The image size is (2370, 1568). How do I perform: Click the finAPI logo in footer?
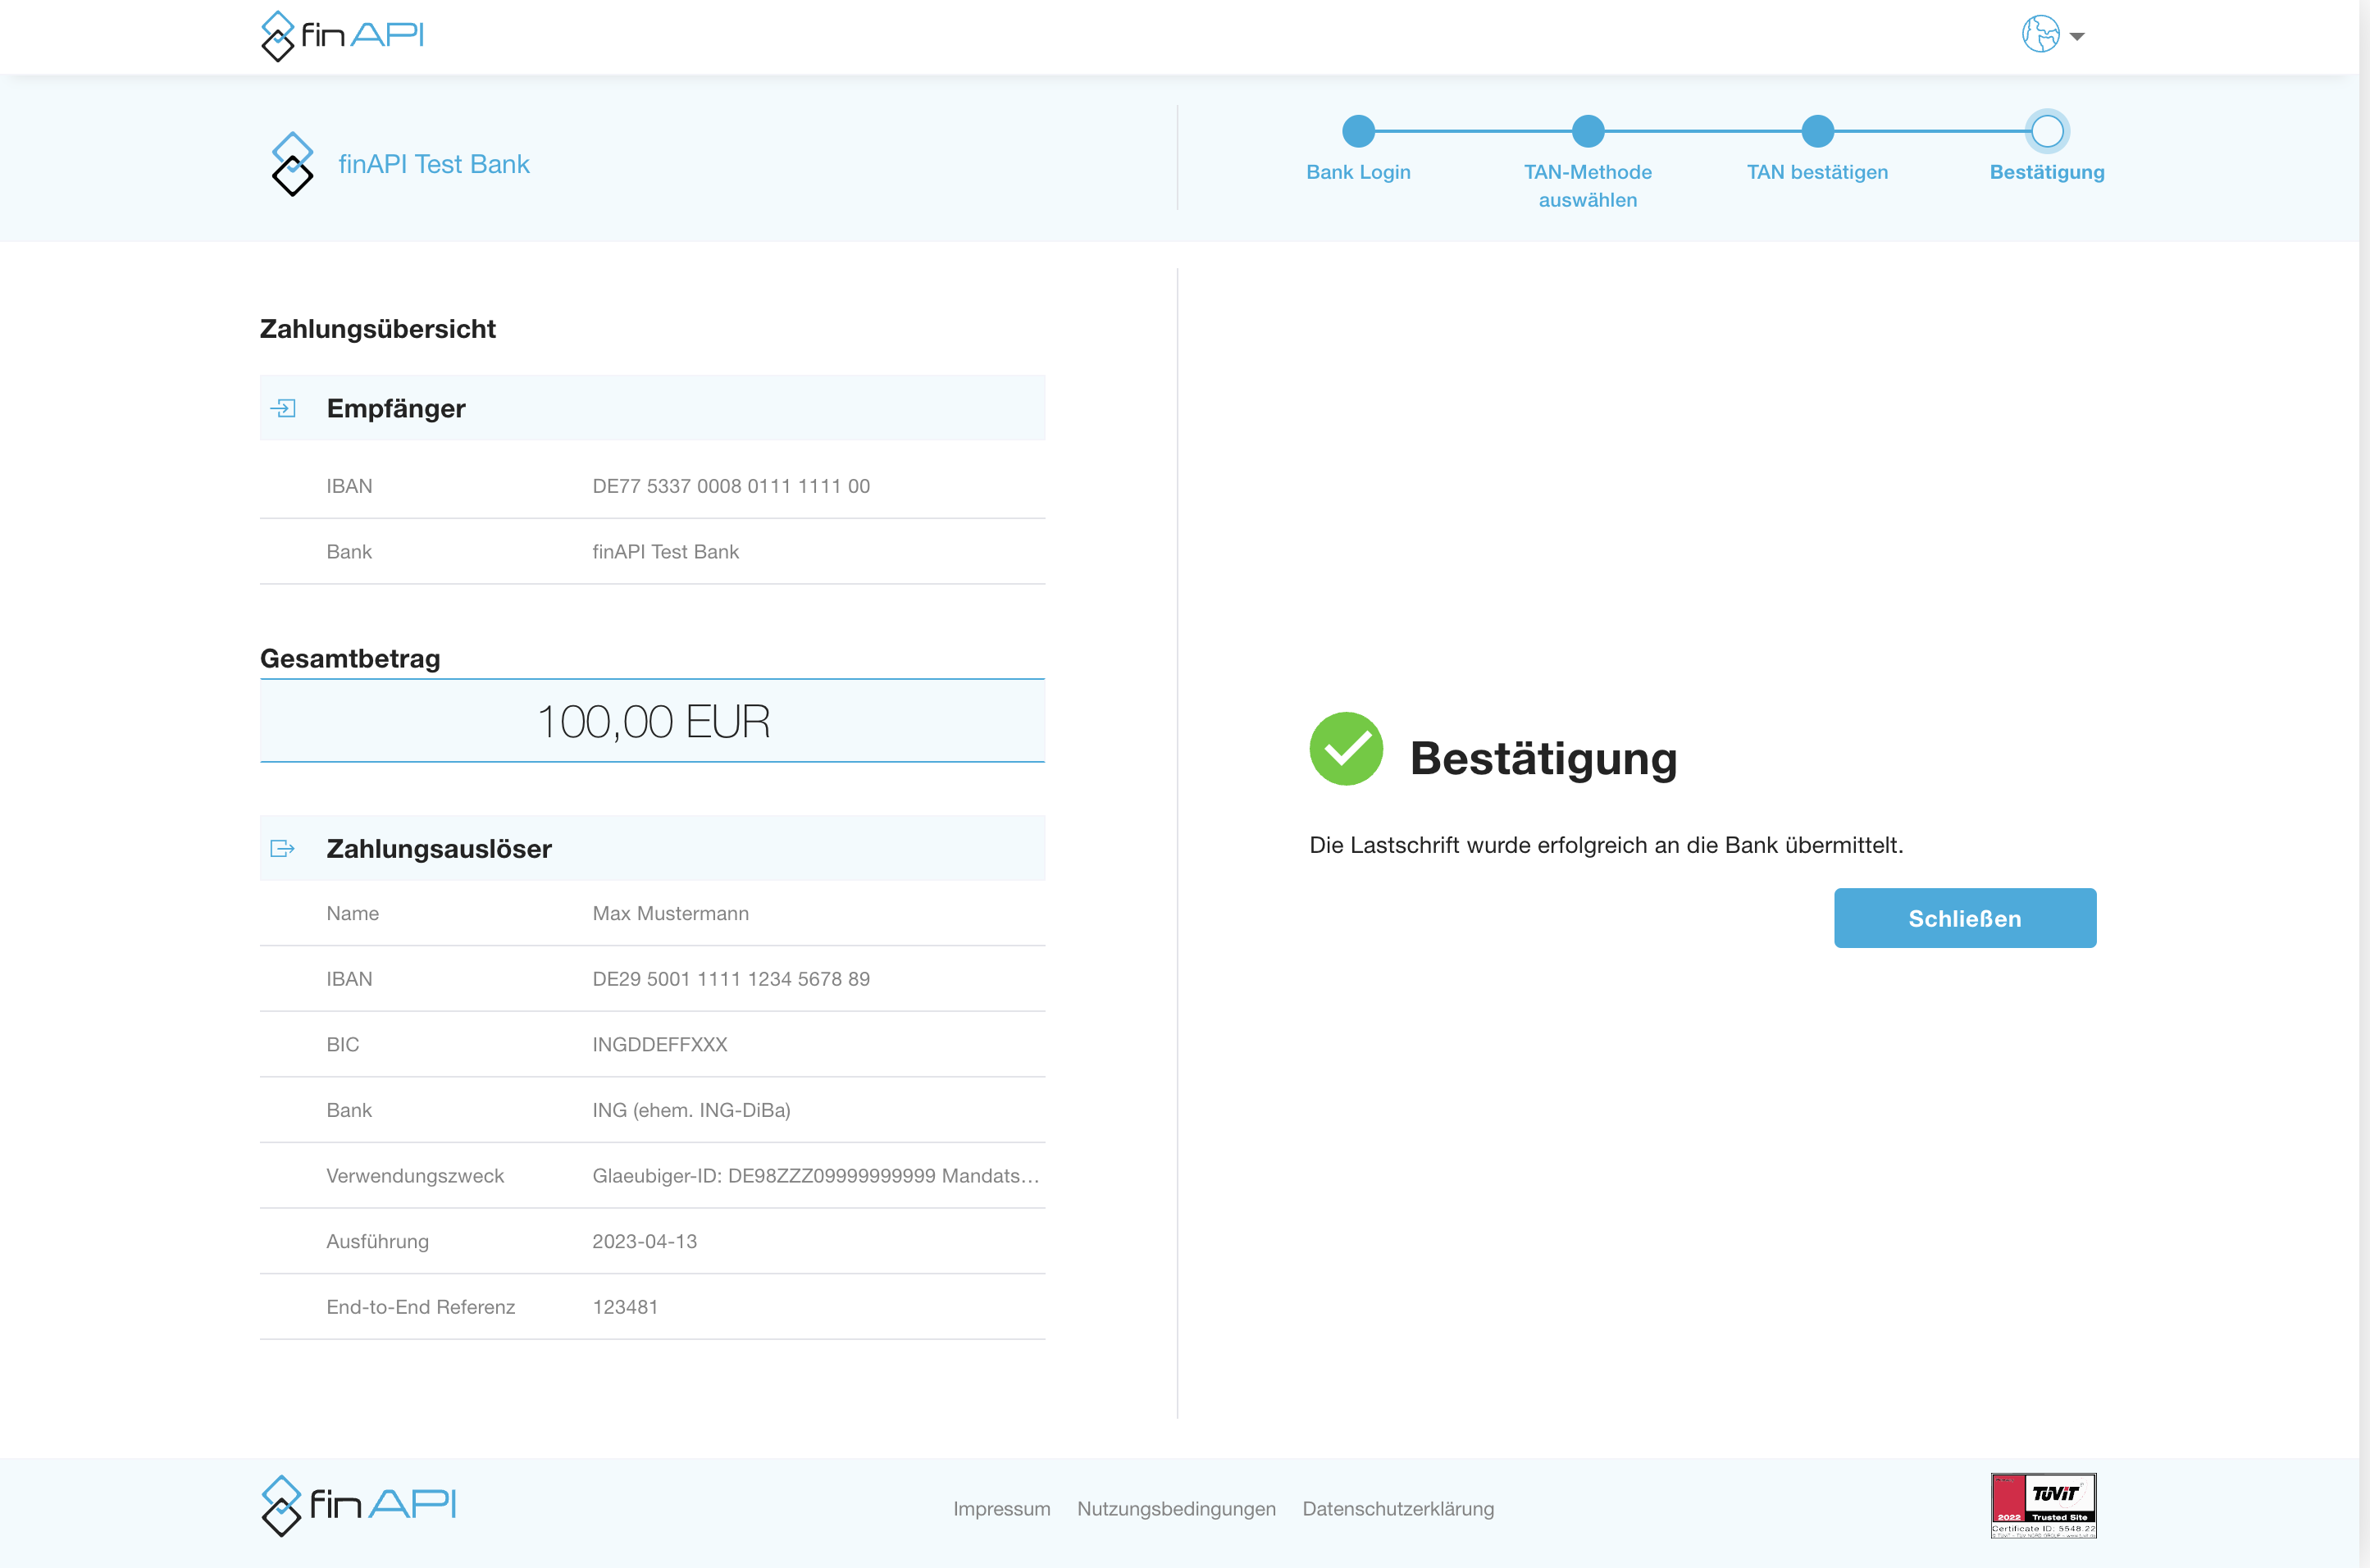358,1505
